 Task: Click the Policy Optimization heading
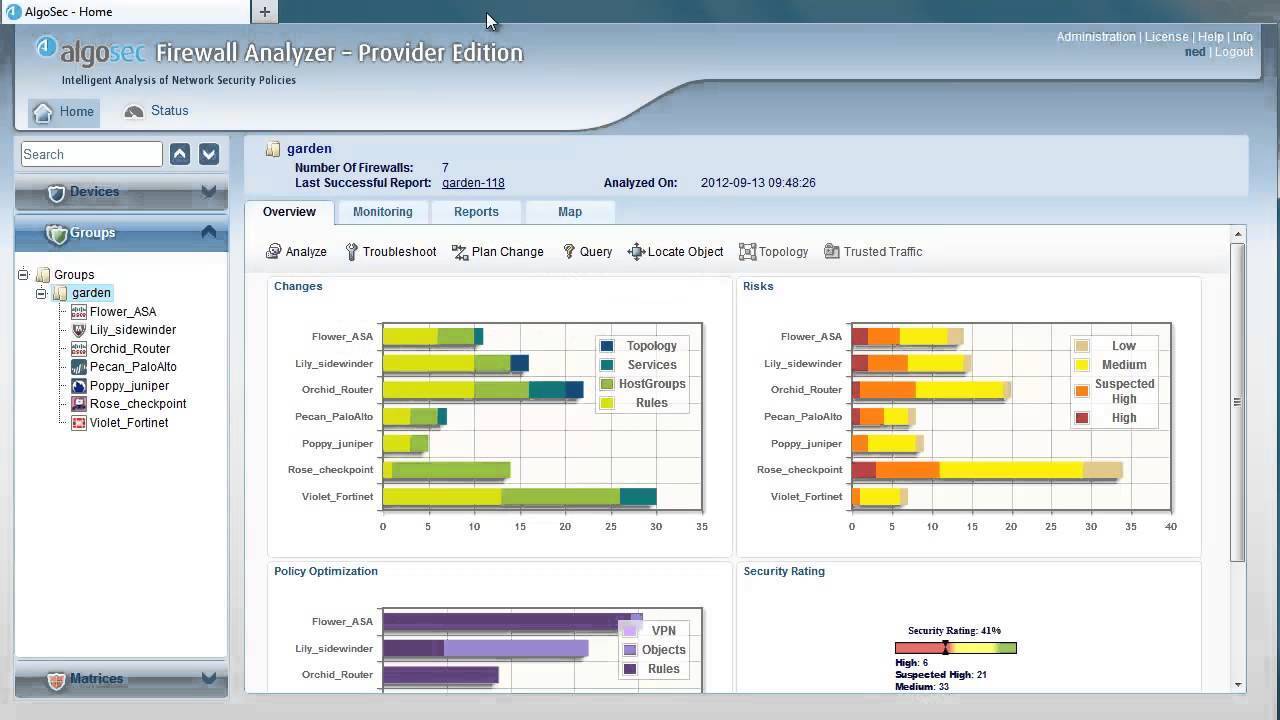(x=326, y=571)
